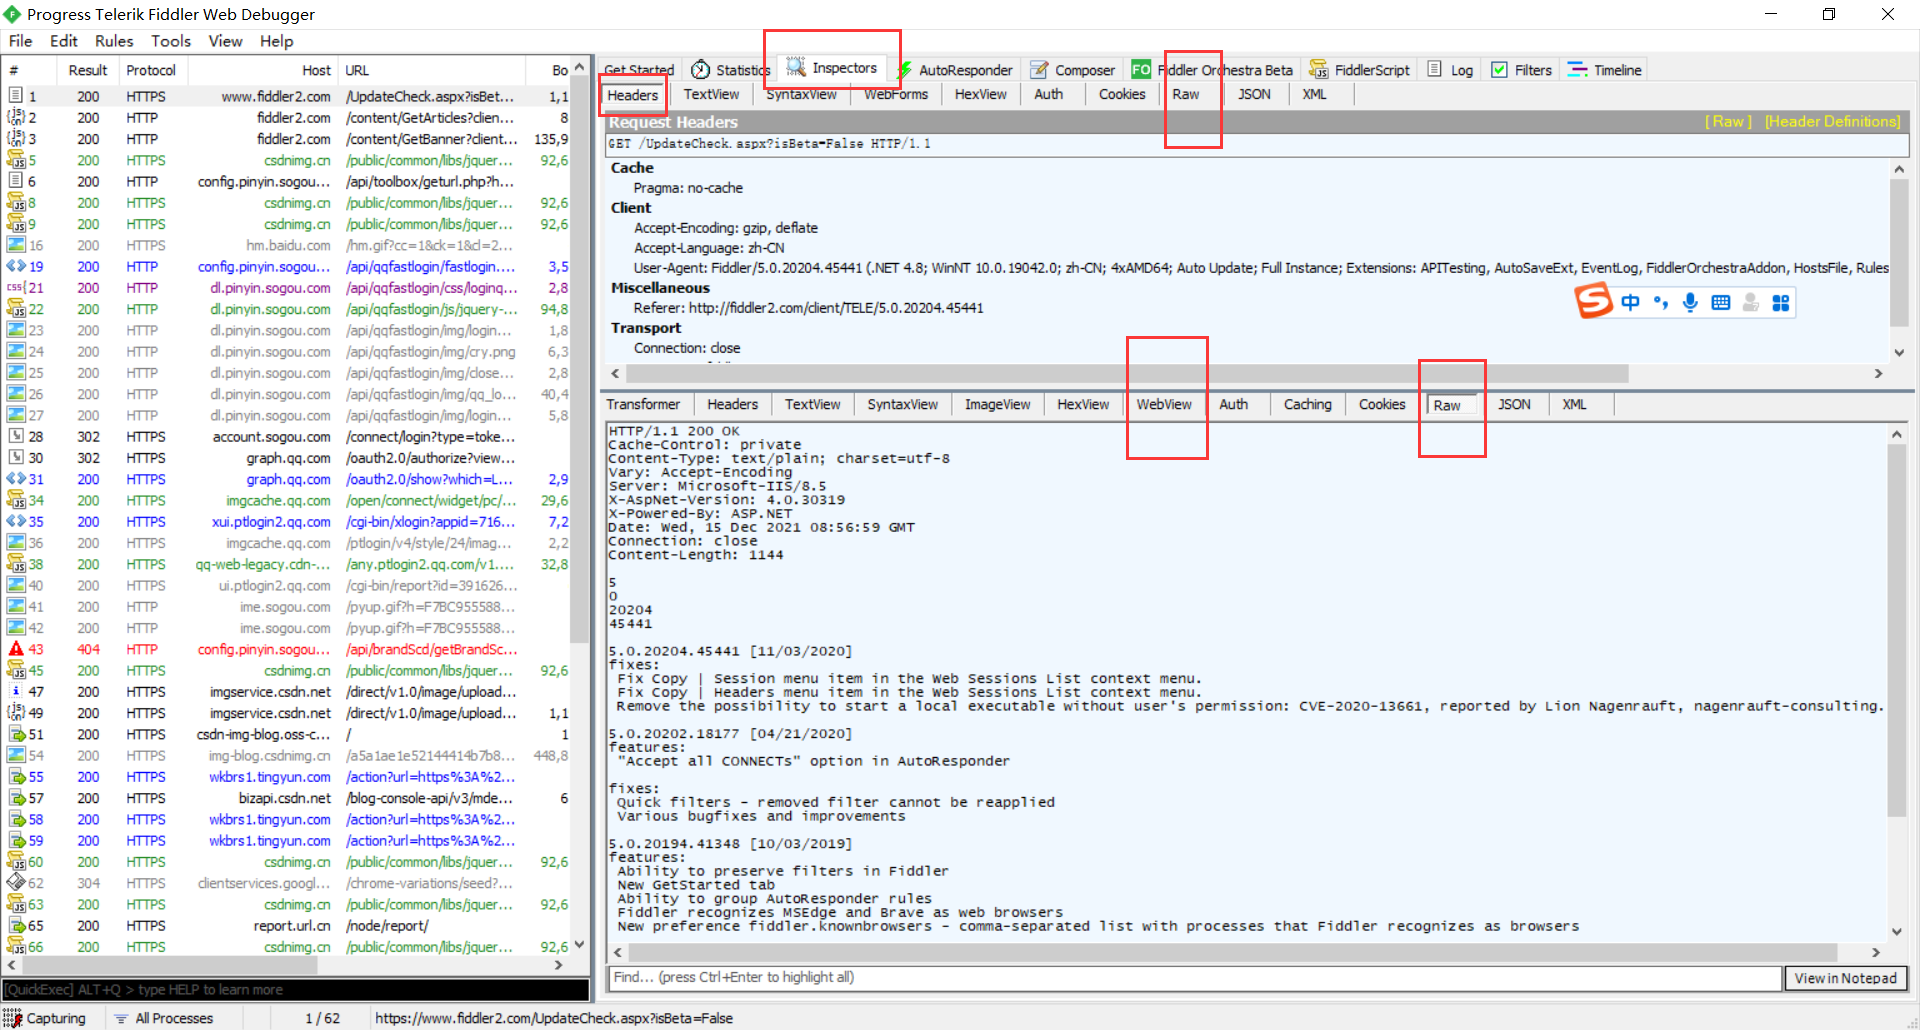Image resolution: width=1920 pixels, height=1030 pixels.
Task: Click the [Raw] link in Request Headers
Action: [1728, 121]
